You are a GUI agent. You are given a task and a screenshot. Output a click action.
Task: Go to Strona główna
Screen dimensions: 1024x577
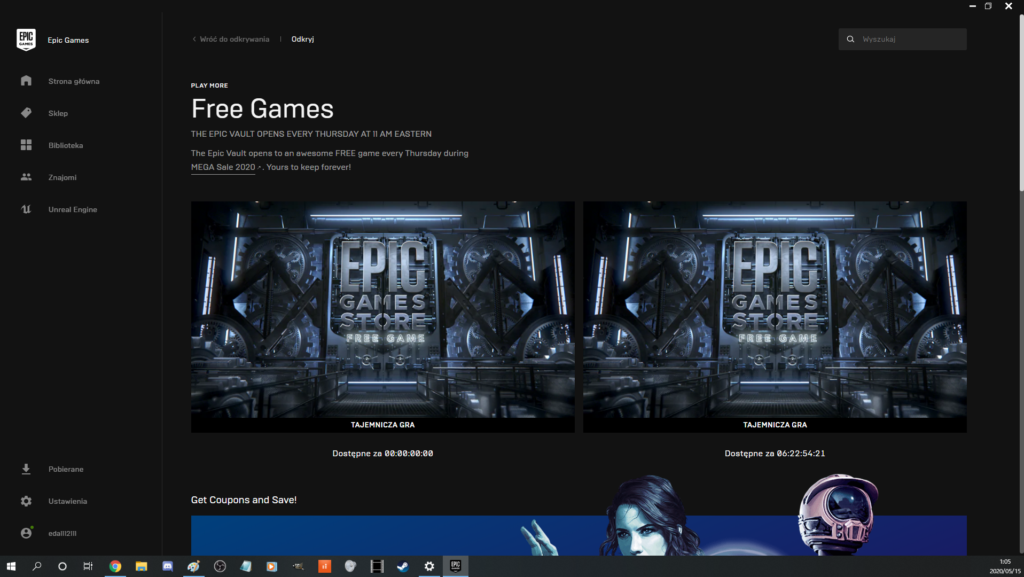[74, 82]
